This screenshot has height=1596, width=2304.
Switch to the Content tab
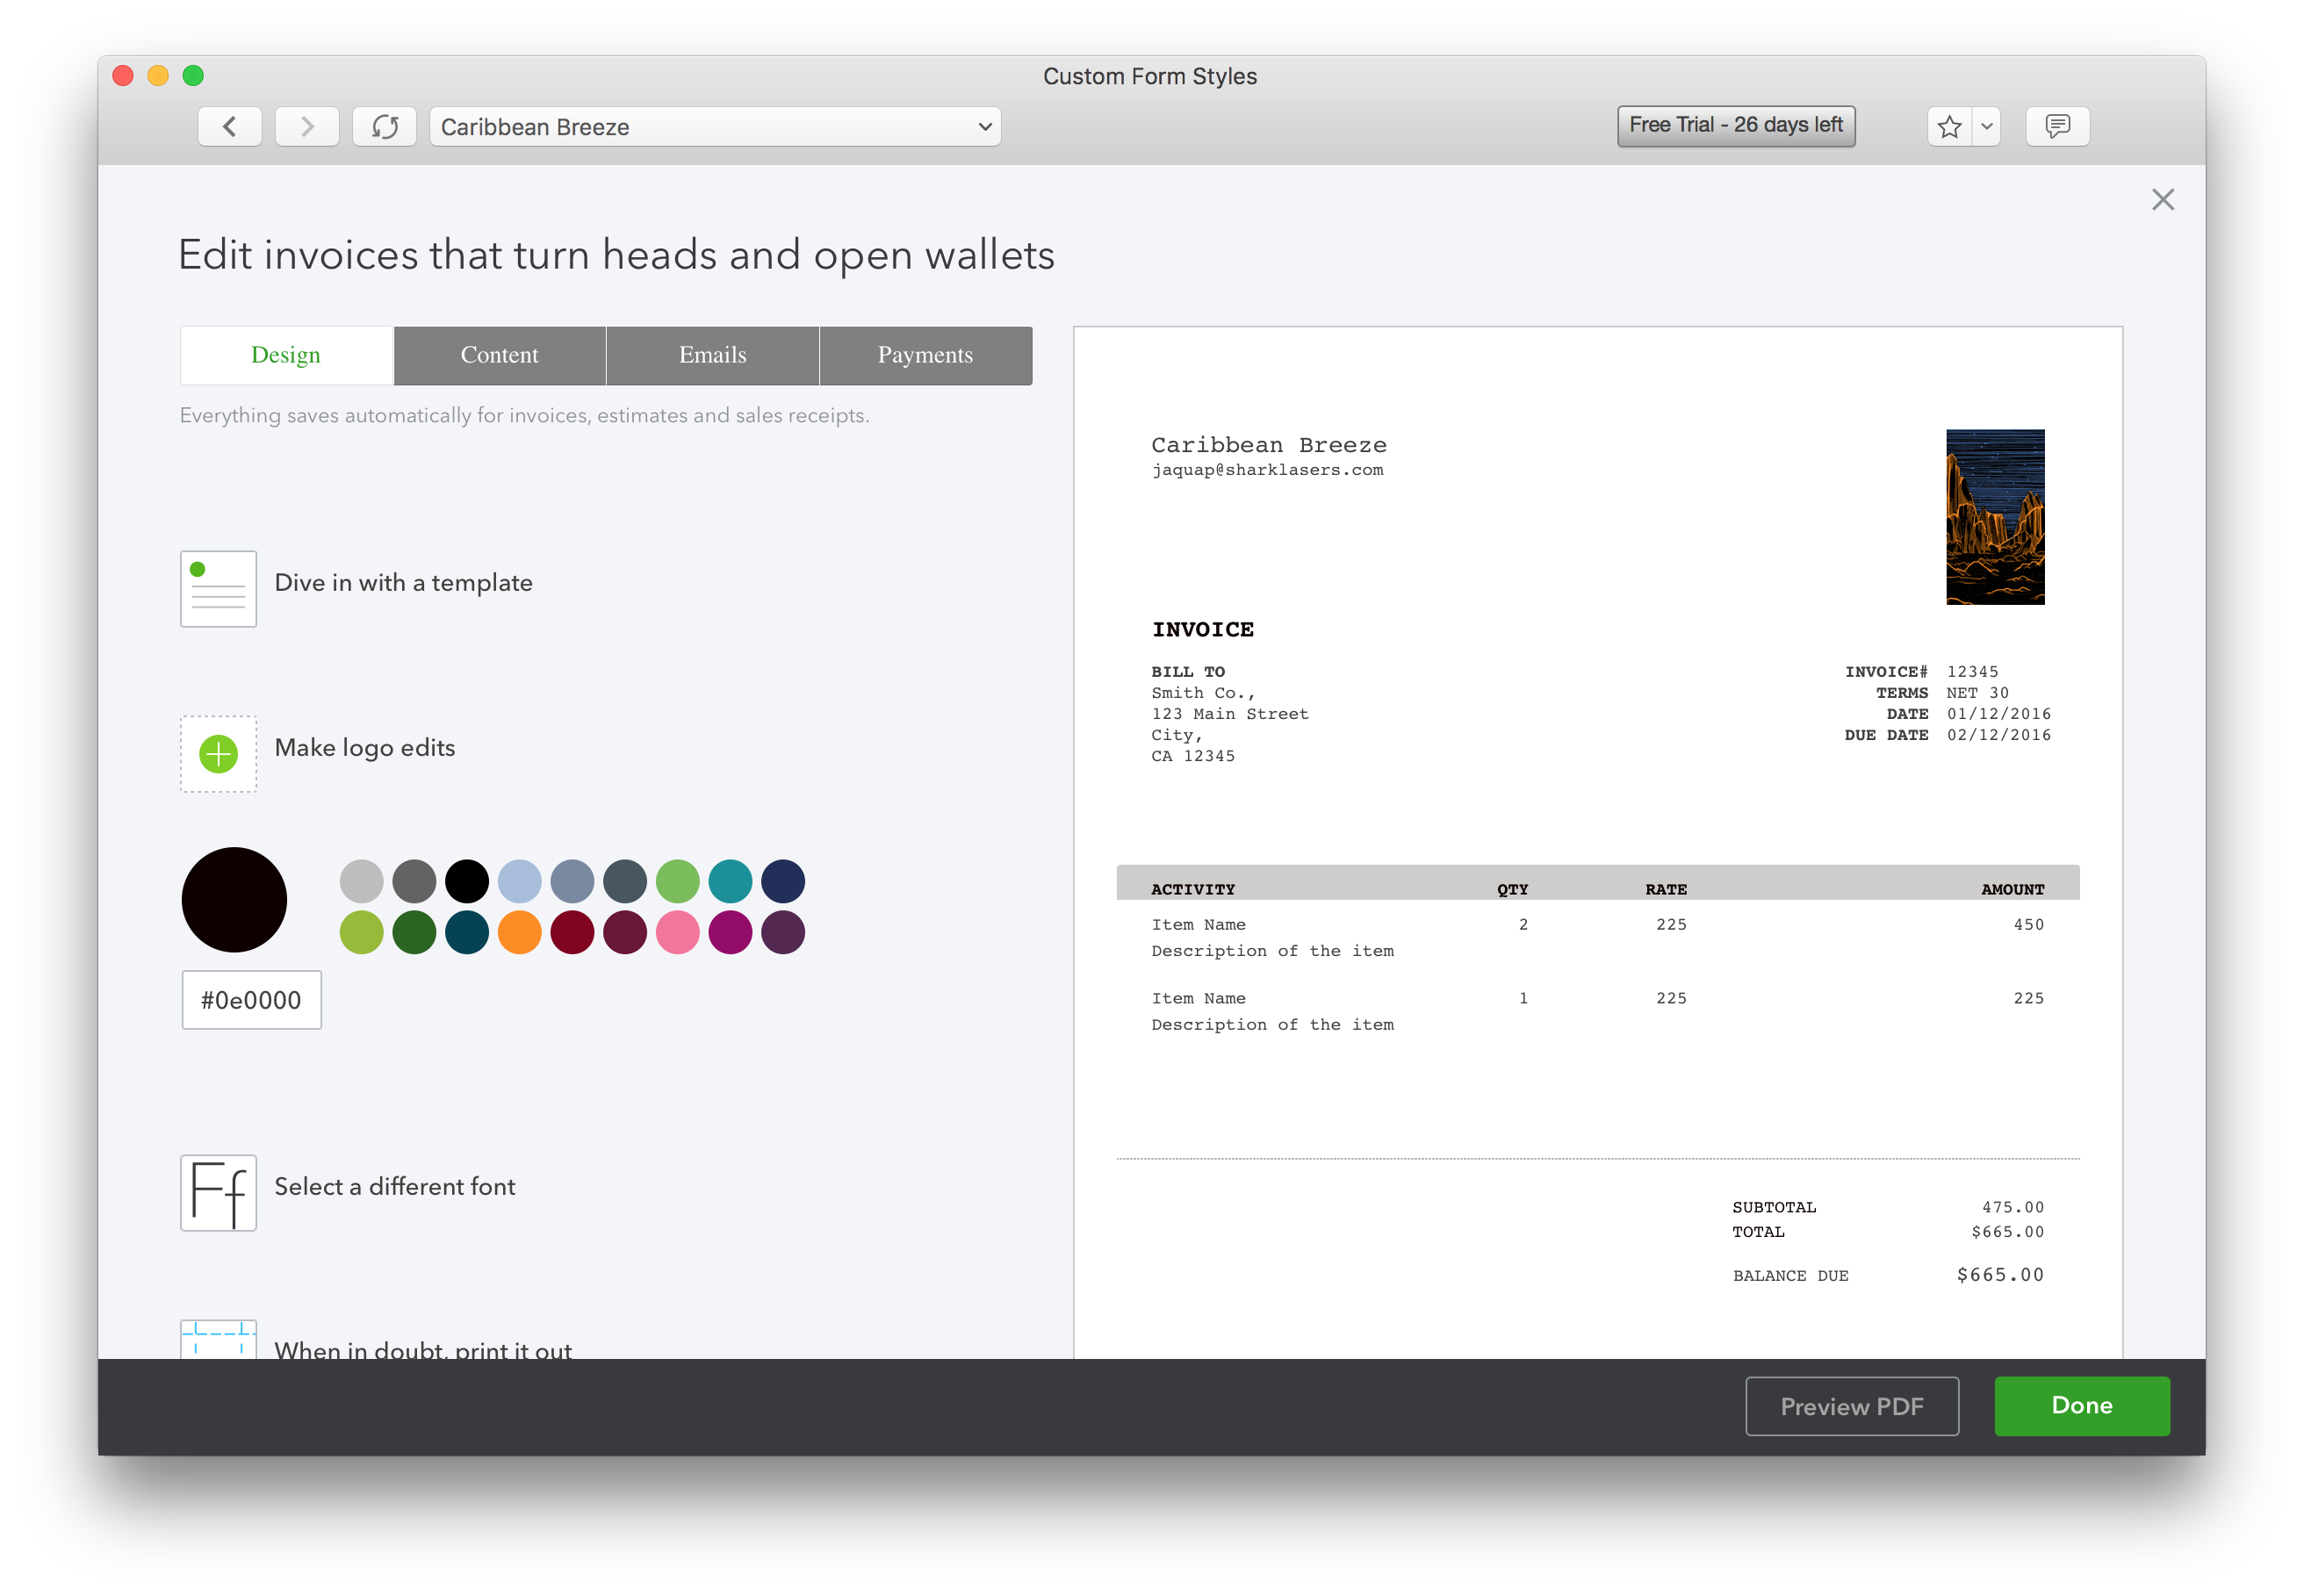coord(499,355)
